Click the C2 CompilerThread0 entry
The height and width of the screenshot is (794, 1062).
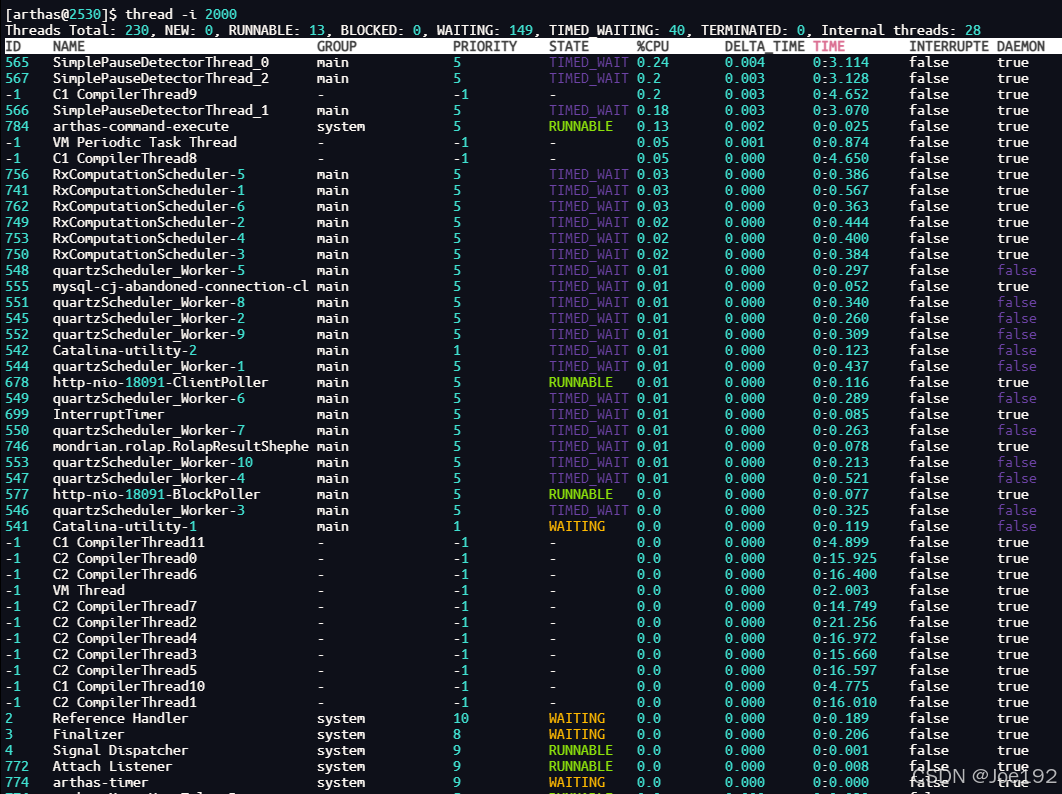tap(125, 559)
